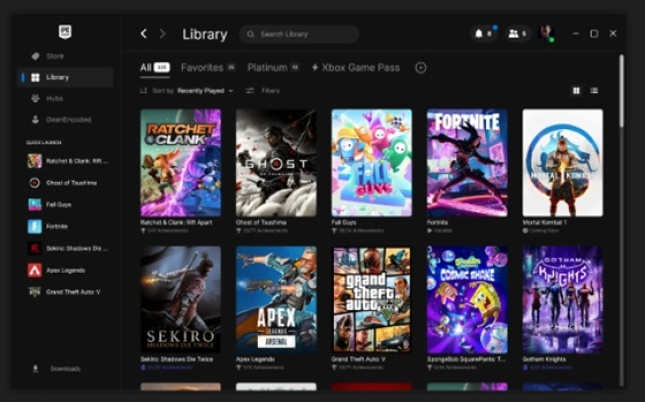This screenshot has height=402, width=645.
Task: Click the Ratchet & Clank: Rift Apart title text
Action: click(176, 222)
